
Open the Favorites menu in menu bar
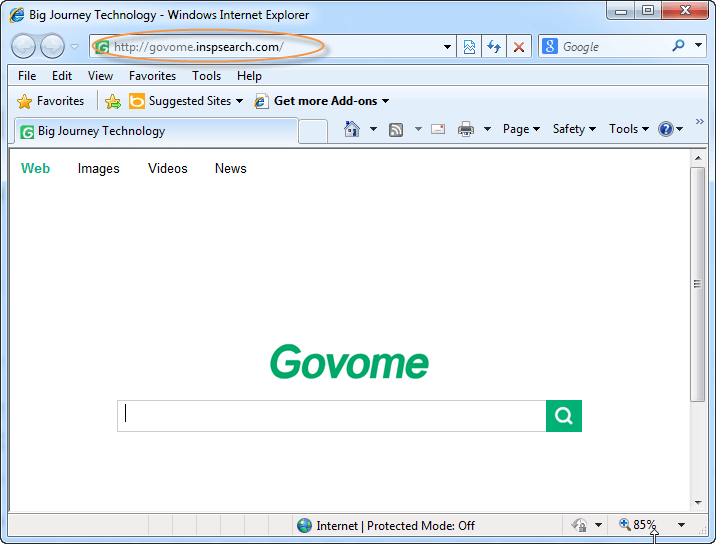(152, 76)
